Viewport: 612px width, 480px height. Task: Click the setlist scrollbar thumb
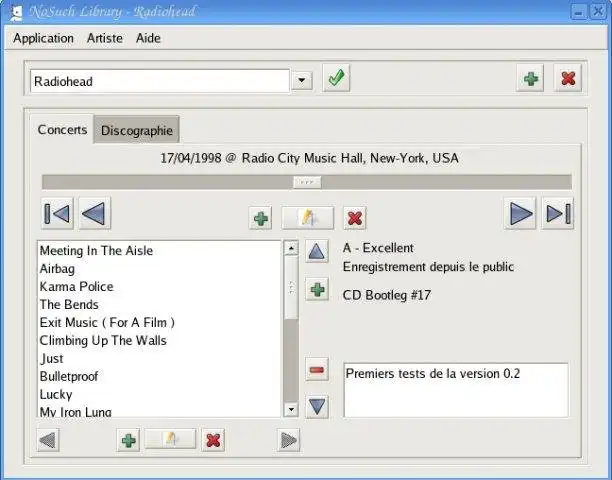coord(291,287)
